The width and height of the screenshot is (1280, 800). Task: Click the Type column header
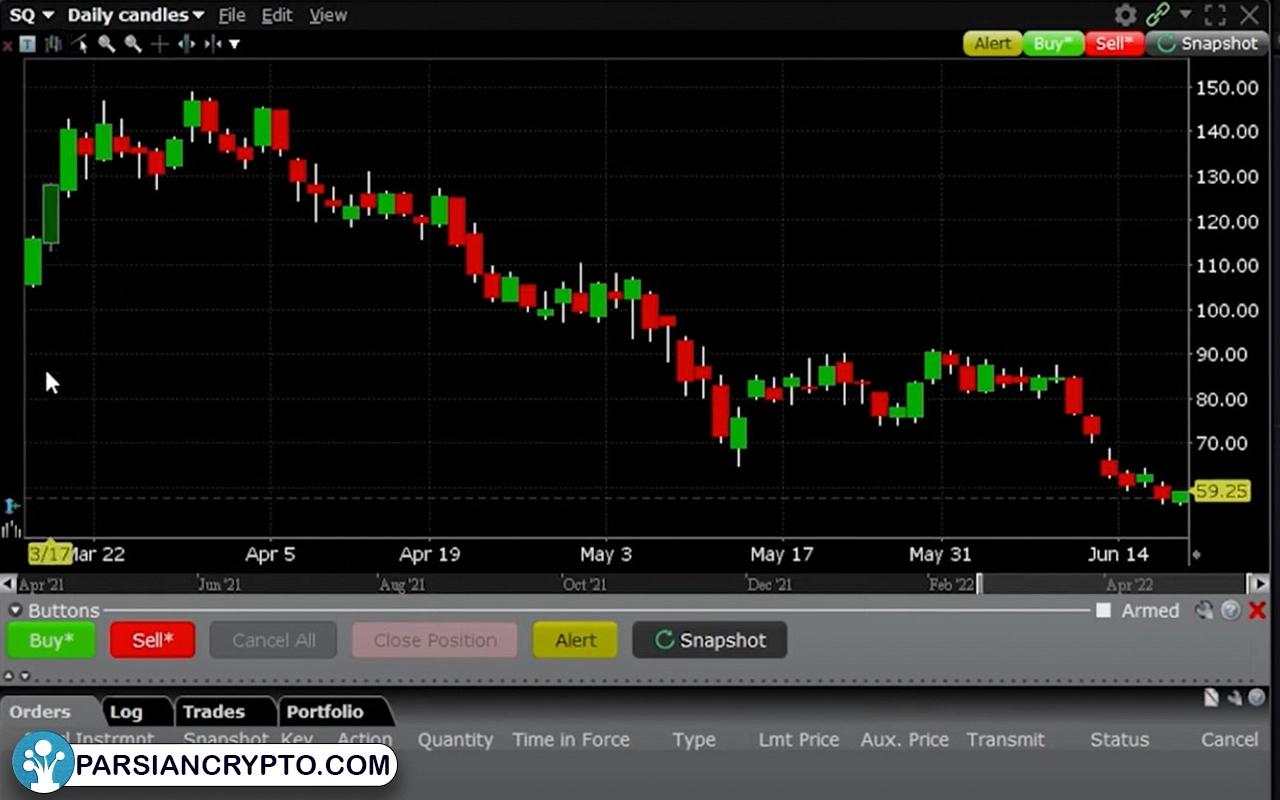point(694,740)
